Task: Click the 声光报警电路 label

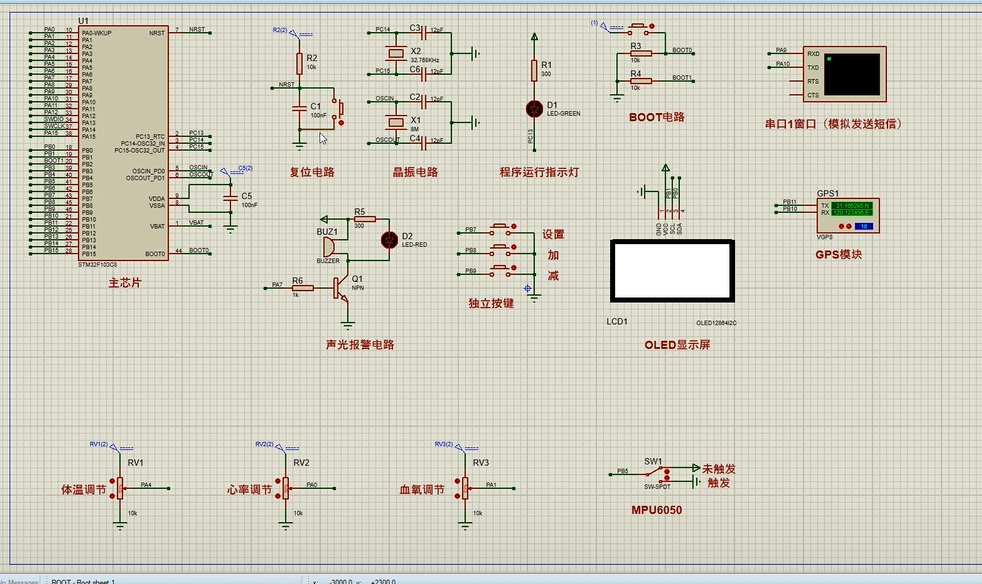Action: coord(360,344)
